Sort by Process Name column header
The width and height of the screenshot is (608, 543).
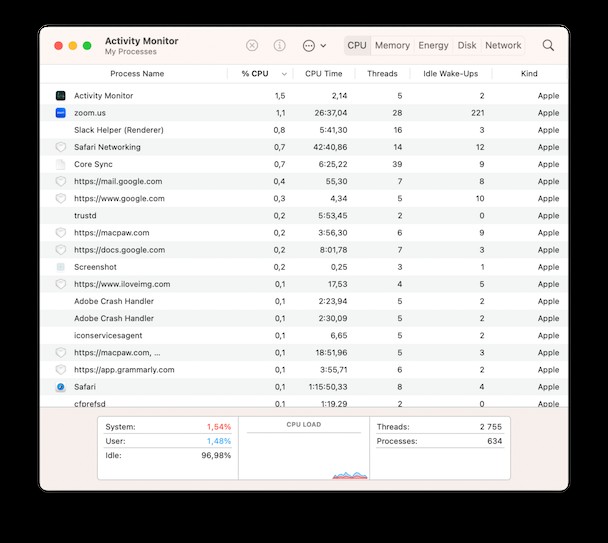point(137,74)
